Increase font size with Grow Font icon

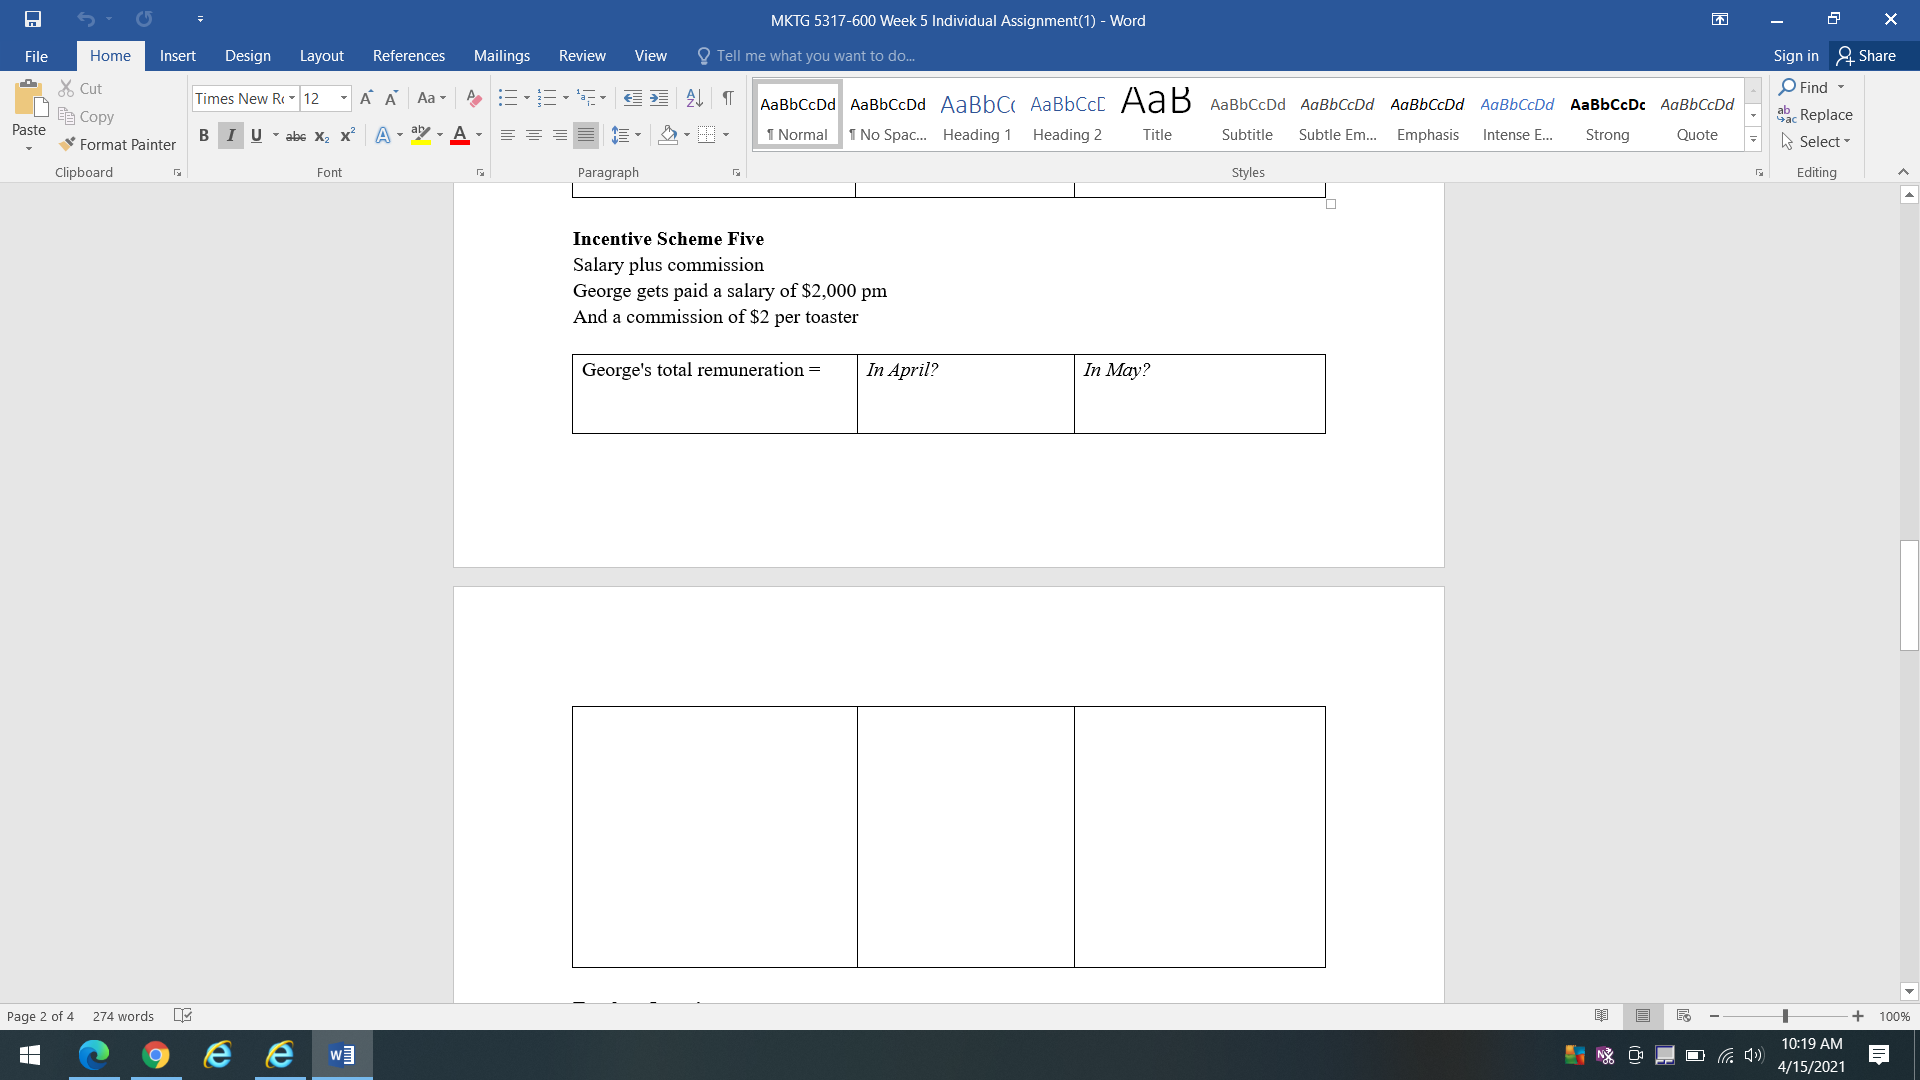(x=366, y=98)
